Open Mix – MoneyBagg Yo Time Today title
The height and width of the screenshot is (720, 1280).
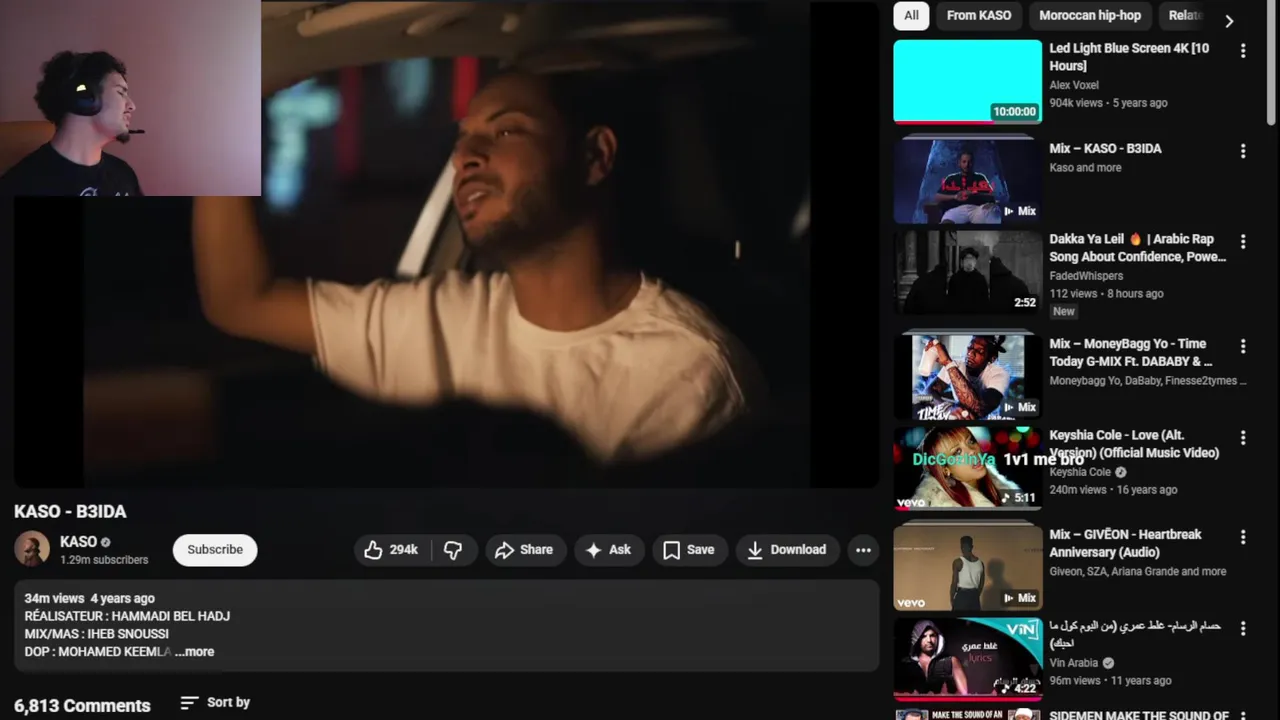coord(1130,352)
